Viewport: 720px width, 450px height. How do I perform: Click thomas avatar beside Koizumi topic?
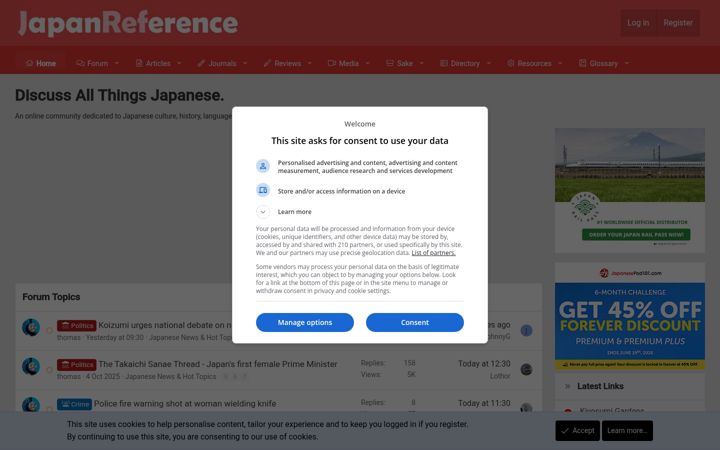click(x=31, y=327)
